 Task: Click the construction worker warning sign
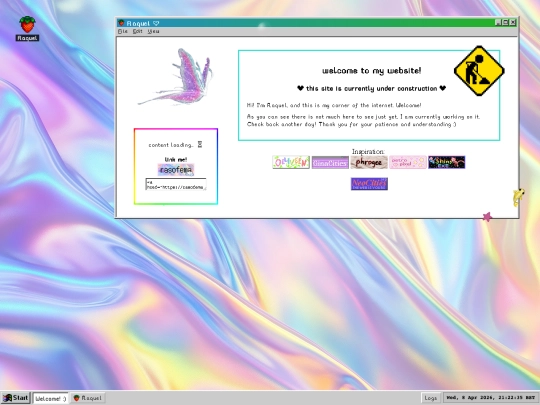coord(479,71)
